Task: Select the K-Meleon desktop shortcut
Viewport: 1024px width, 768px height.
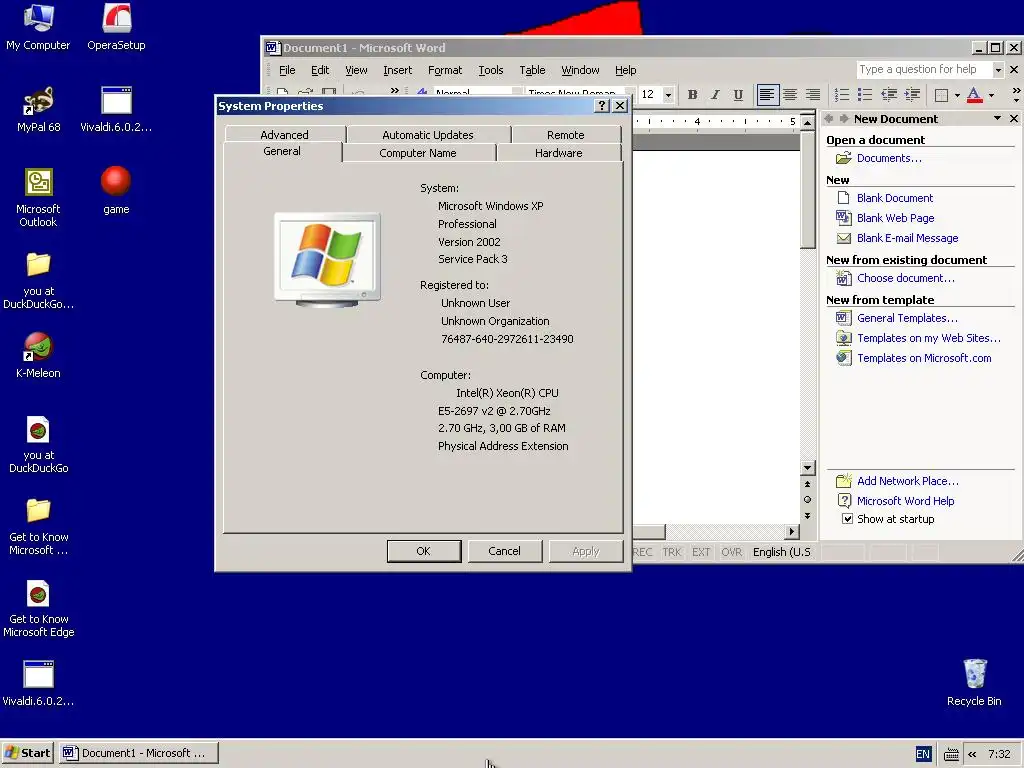Action: click(x=39, y=356)
